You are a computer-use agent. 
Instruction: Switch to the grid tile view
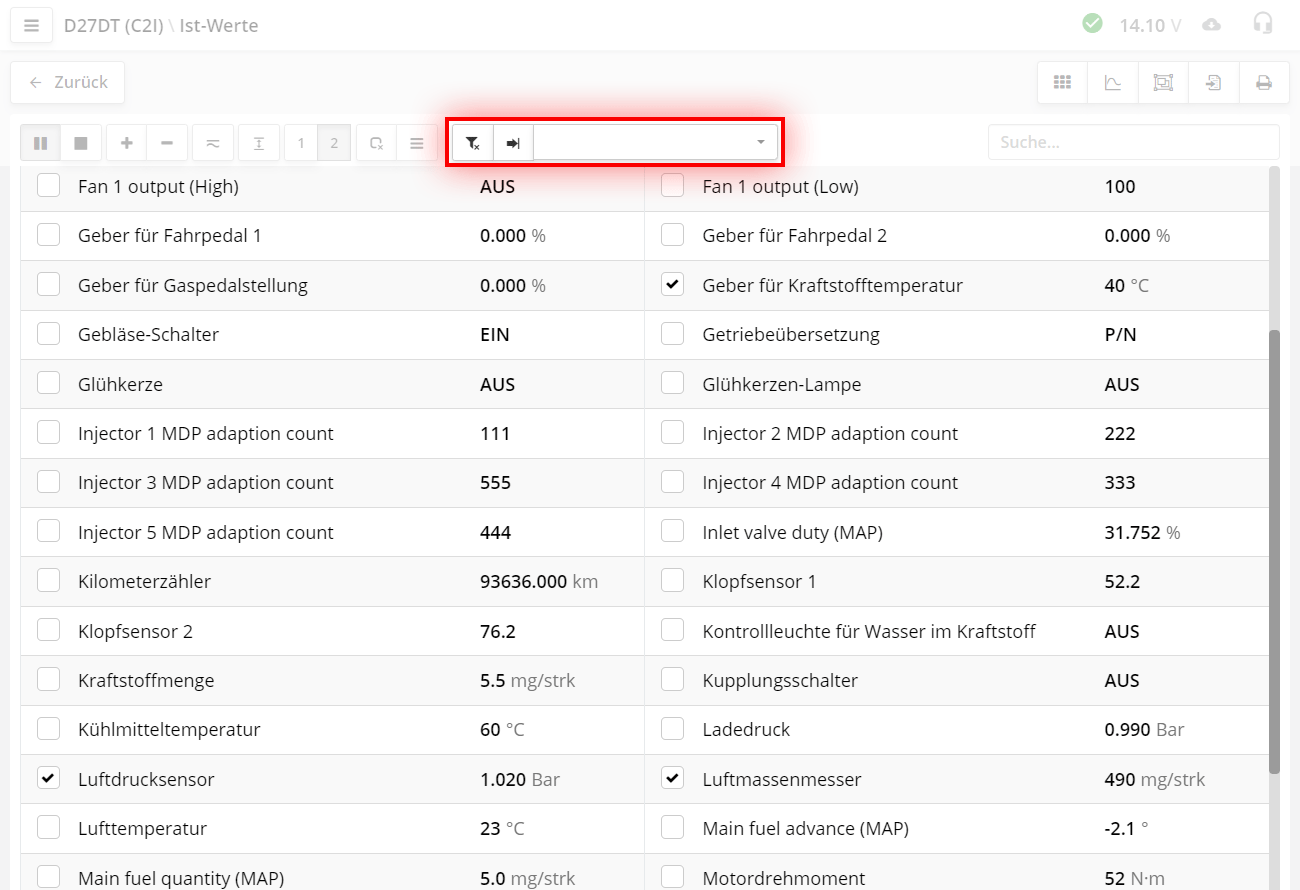click(x=1062, y=83)
